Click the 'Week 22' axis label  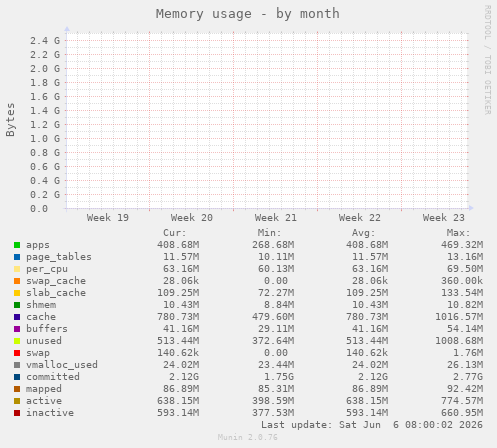360,218
